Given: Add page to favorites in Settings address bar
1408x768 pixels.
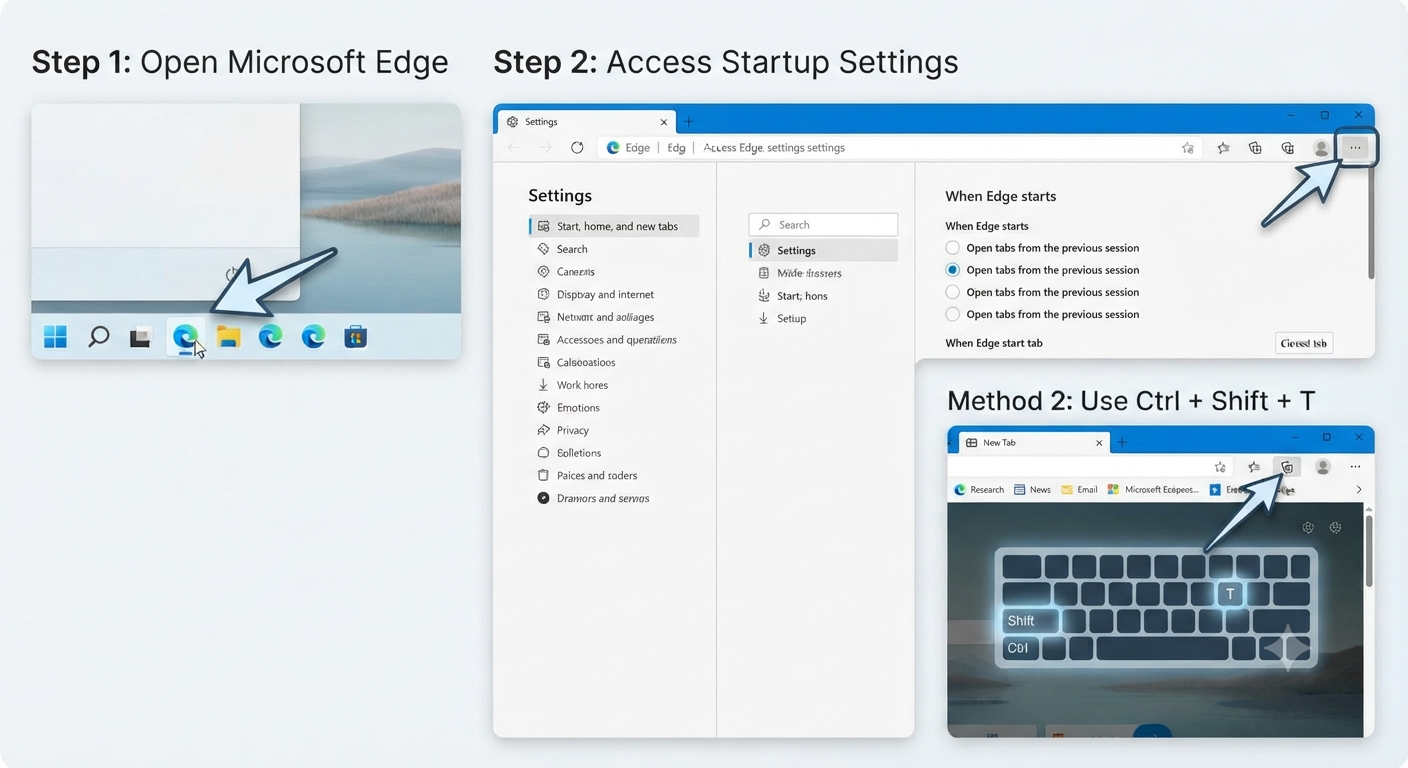Looking at the screenshot, I should tap(1187, 148).
